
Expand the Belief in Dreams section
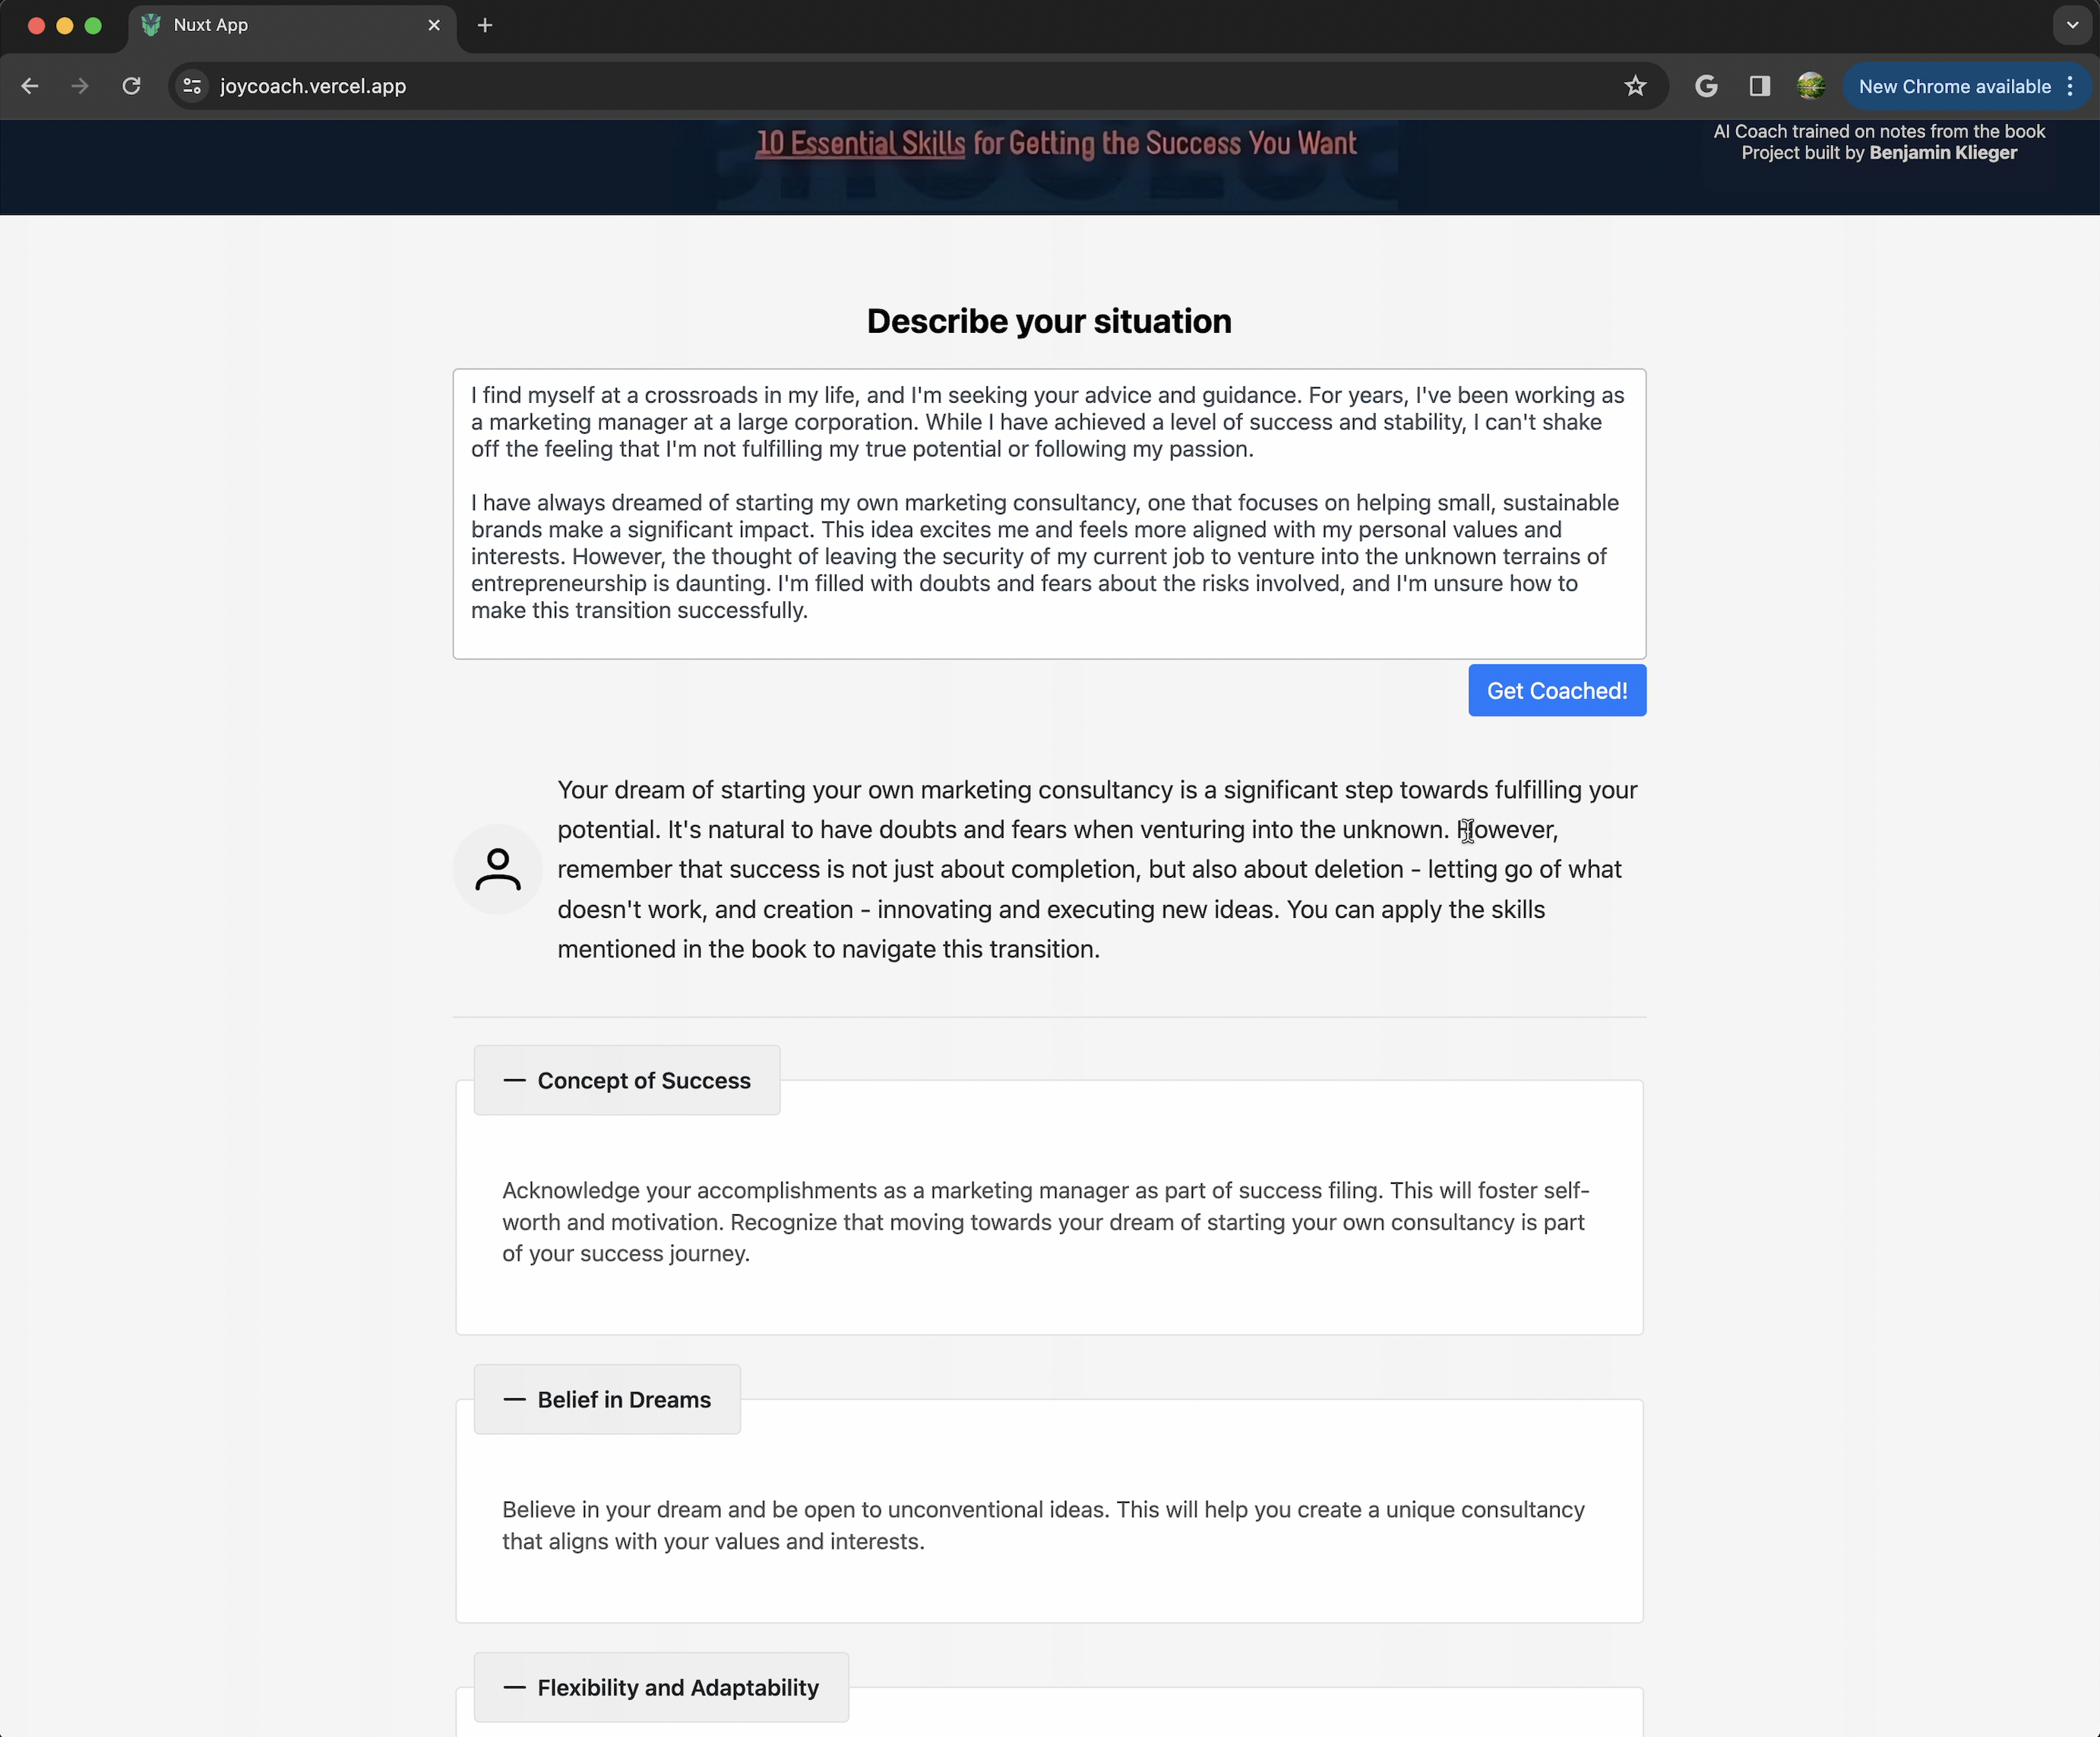pyautogui.click(x=606, y=1399)
